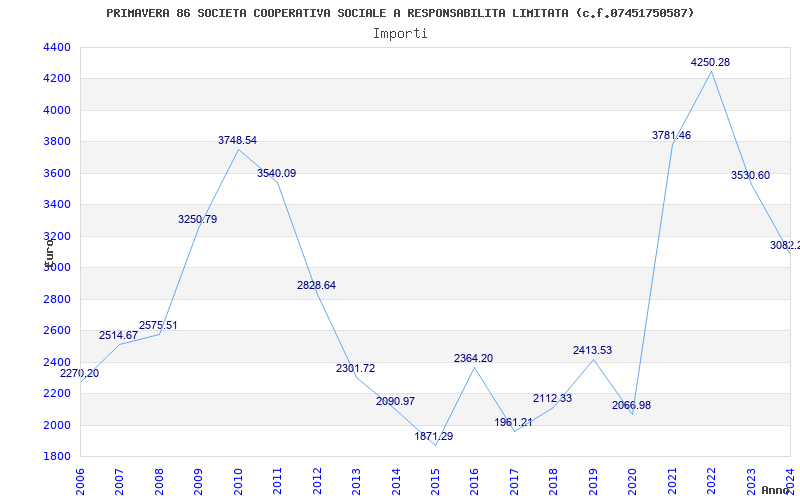
Task: Click y-axis value 2000
Action: click(x=57, y=425)
